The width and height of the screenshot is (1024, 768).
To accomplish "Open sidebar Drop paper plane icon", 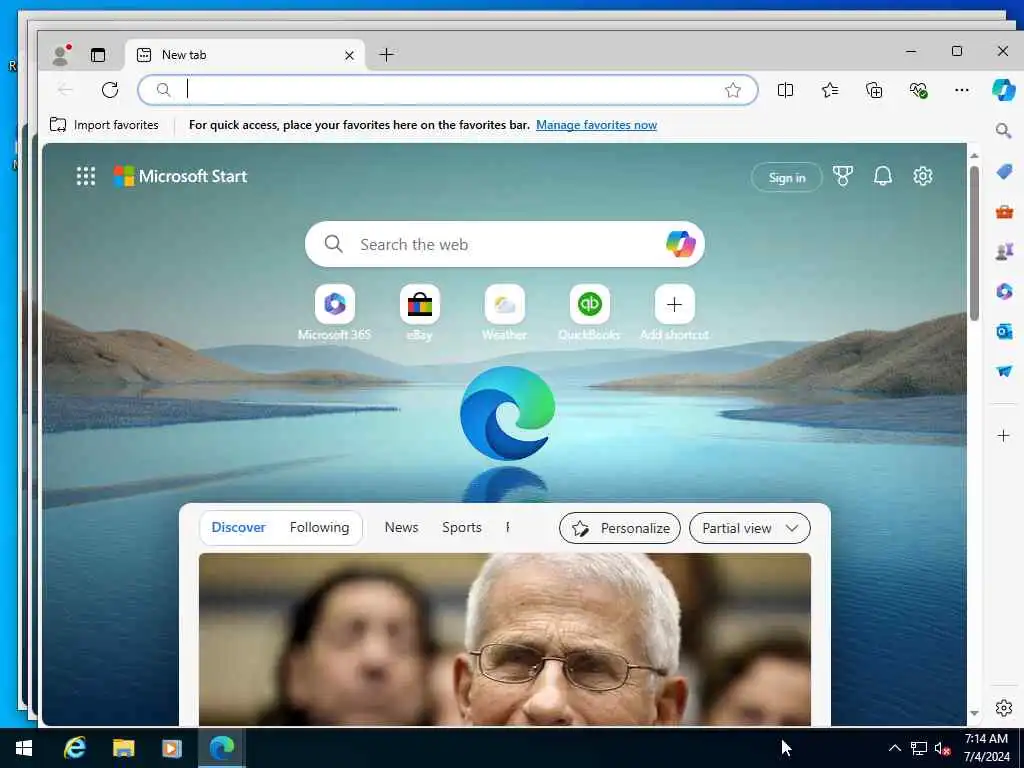I will tap(1004, 372).
